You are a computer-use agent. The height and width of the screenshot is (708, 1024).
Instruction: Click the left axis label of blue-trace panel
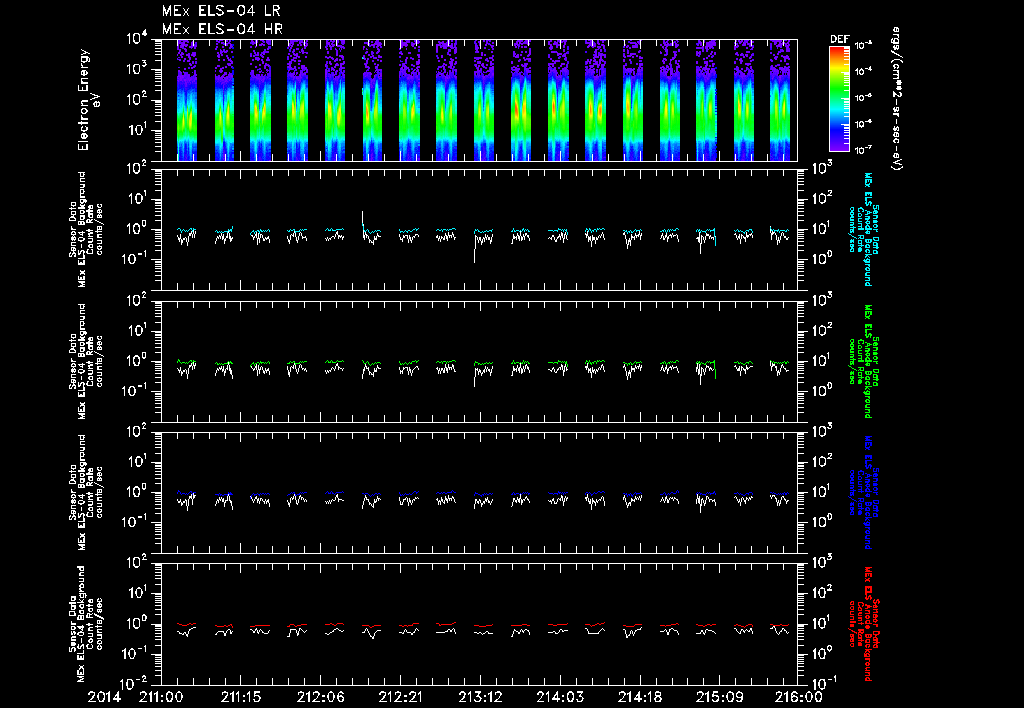tap(85, 492)
